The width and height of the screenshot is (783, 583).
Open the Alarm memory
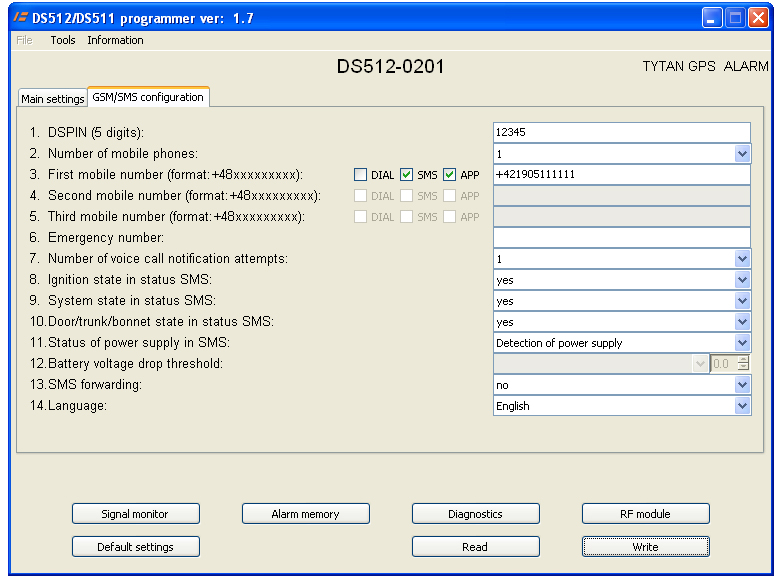[x=306, y=514]
